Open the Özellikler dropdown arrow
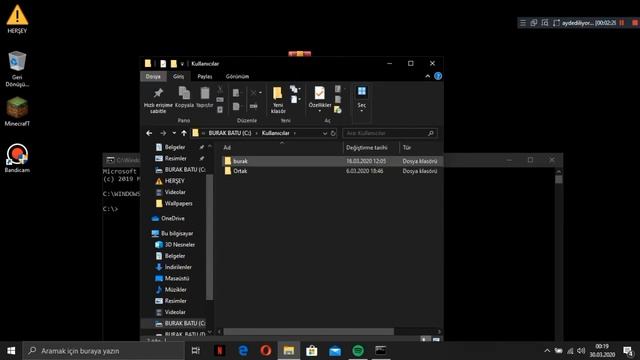Image resolution: width=640 pixels, height=360 pixels. 320,111
